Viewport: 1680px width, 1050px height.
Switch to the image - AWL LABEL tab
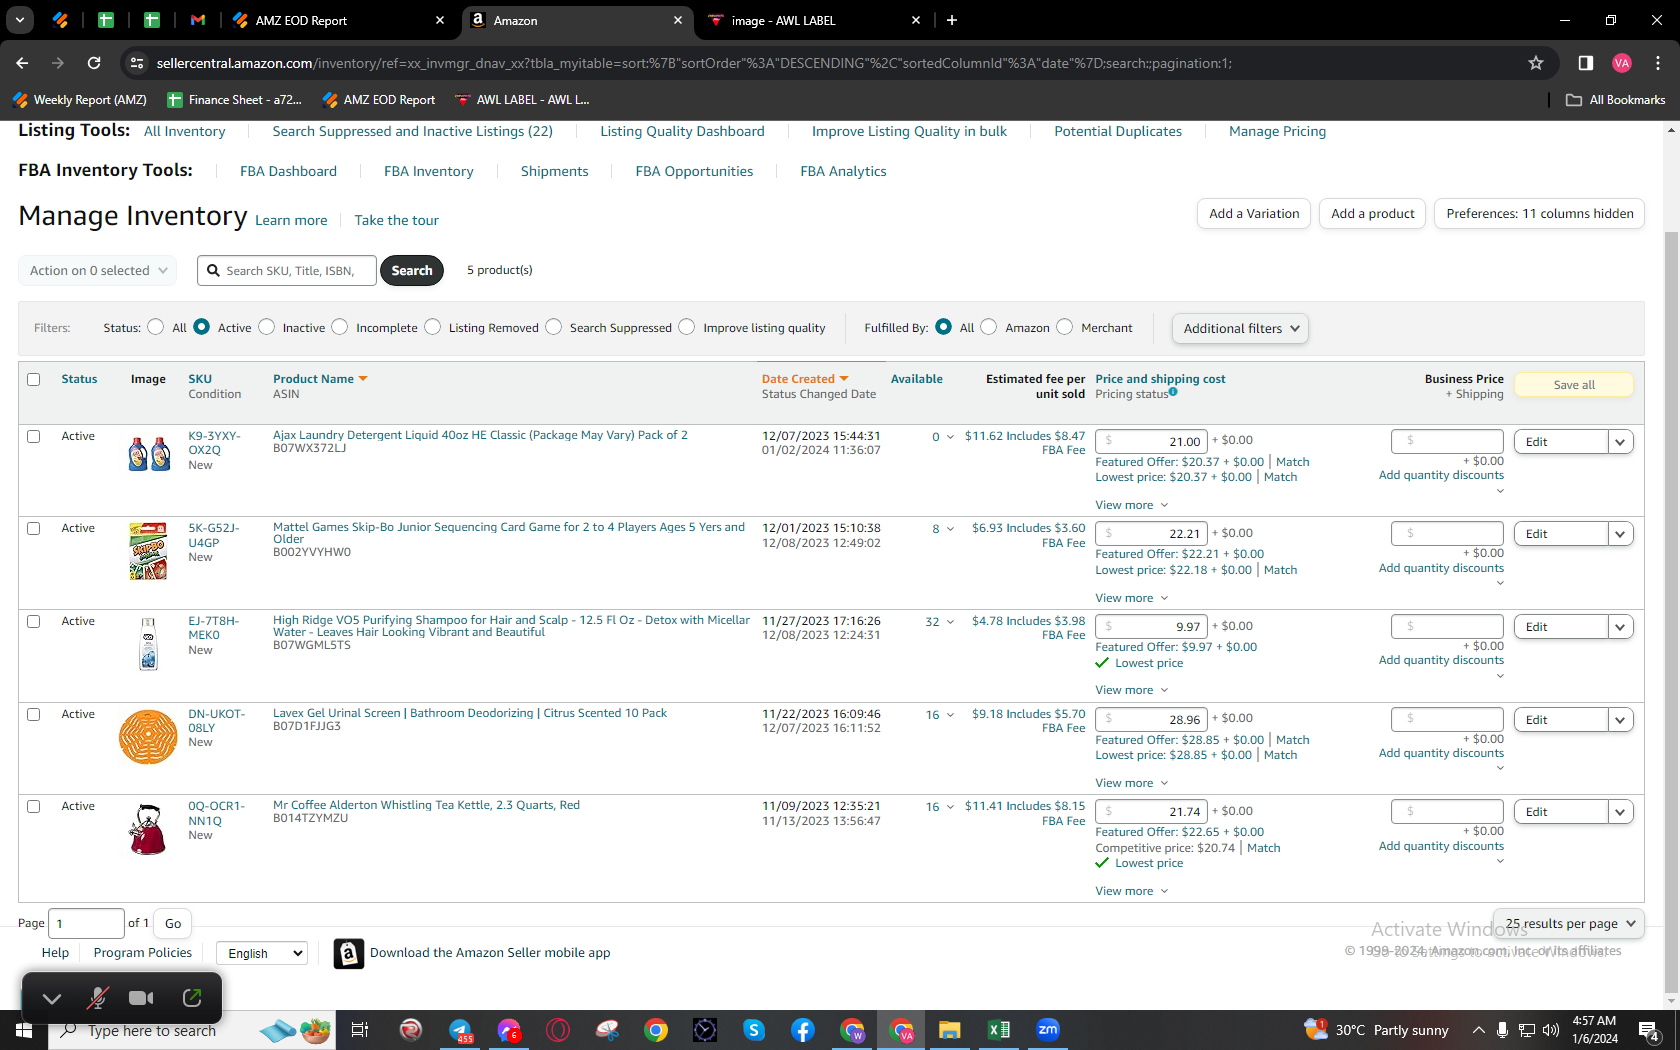pyautogui.click(x=814, y=20)
